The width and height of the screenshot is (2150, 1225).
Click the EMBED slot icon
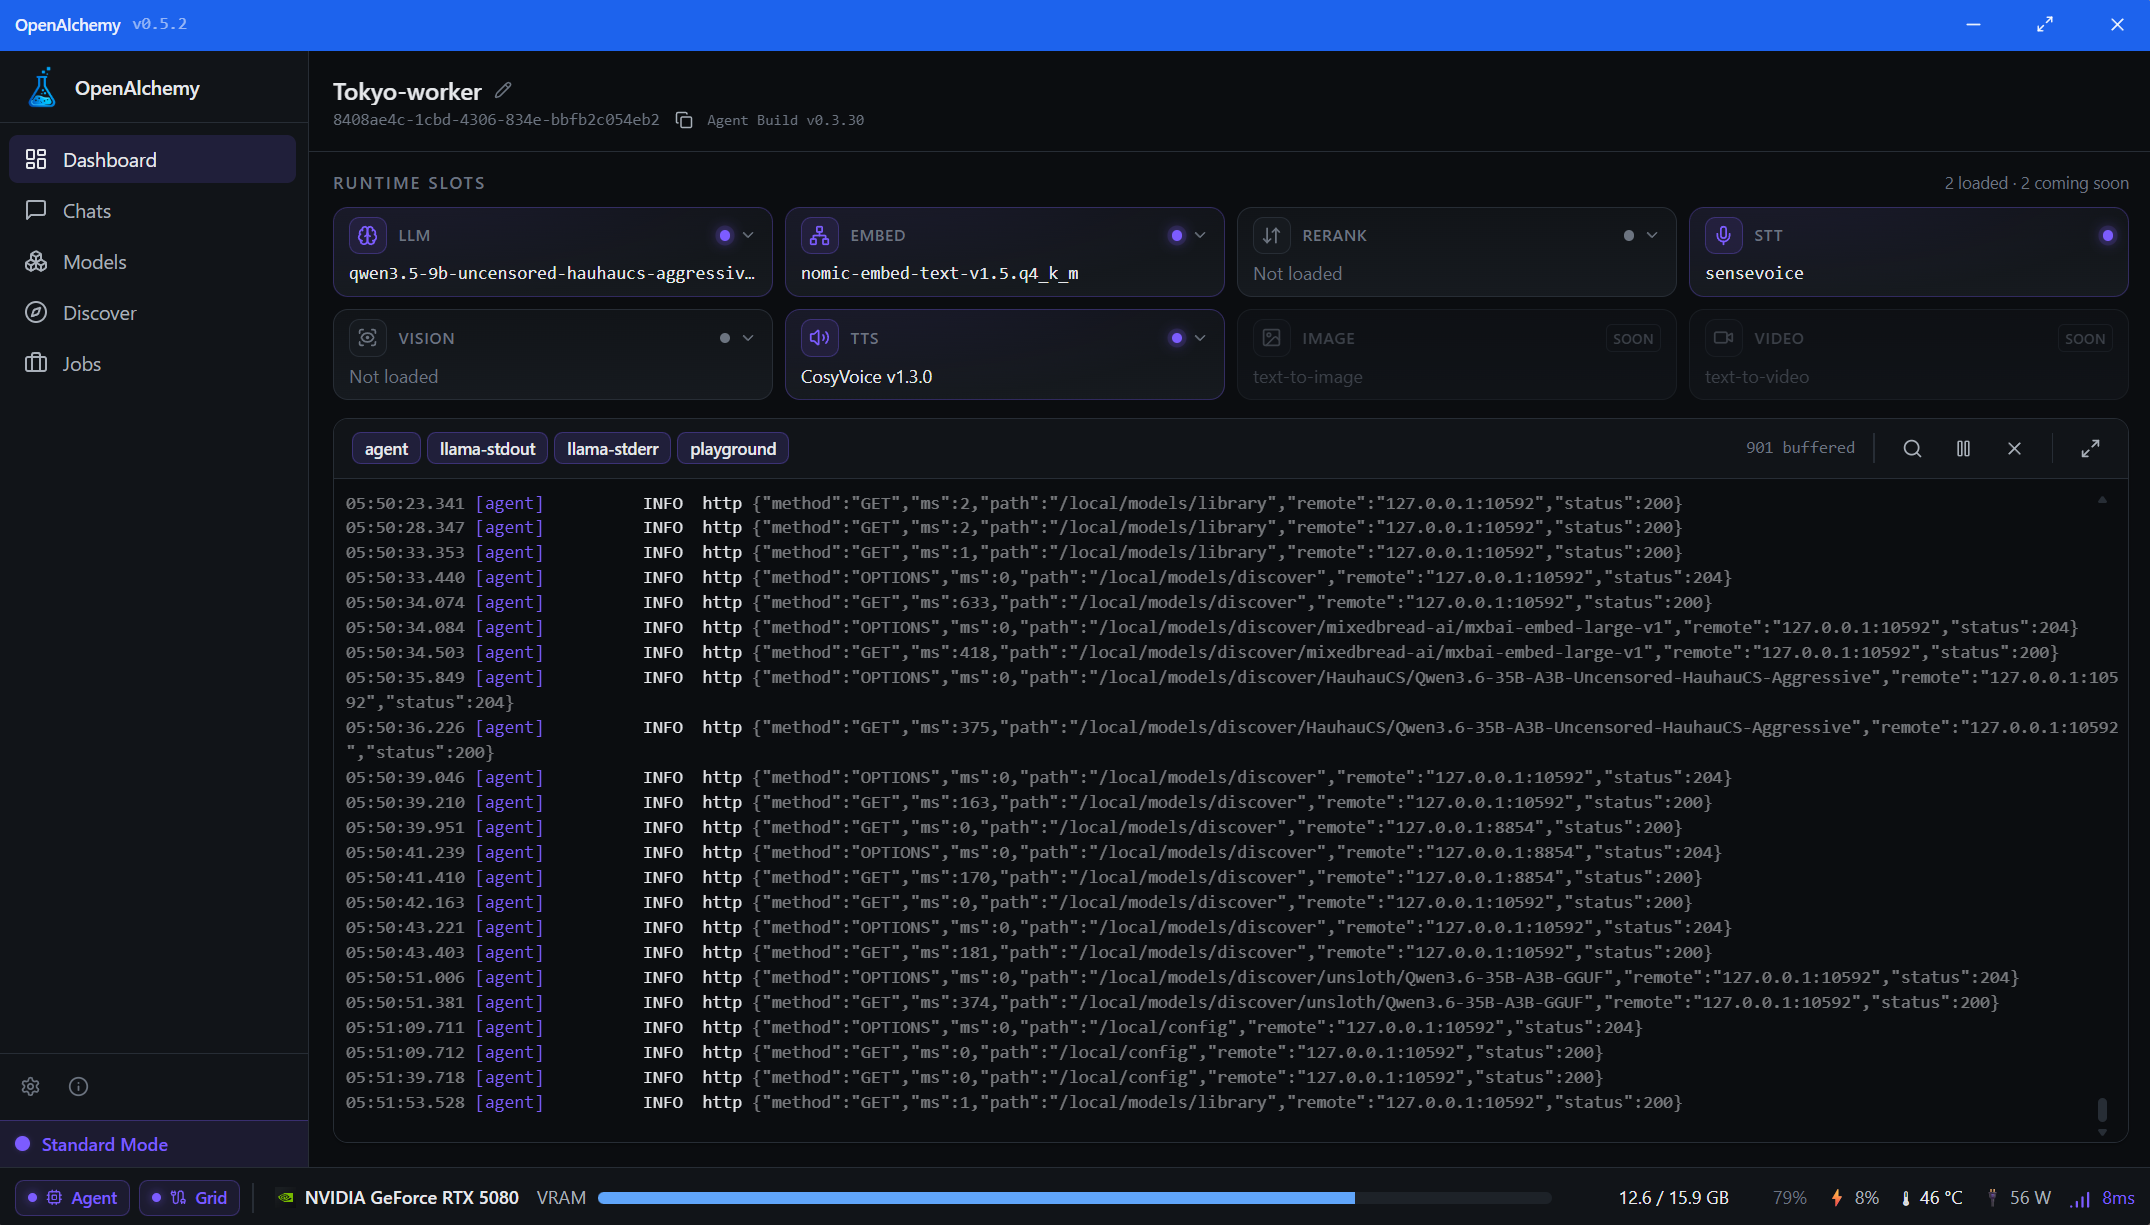click(820, 235)
